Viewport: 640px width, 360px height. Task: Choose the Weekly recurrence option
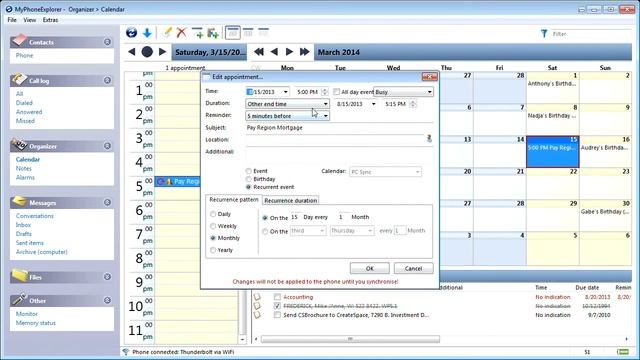click(213, 226)
